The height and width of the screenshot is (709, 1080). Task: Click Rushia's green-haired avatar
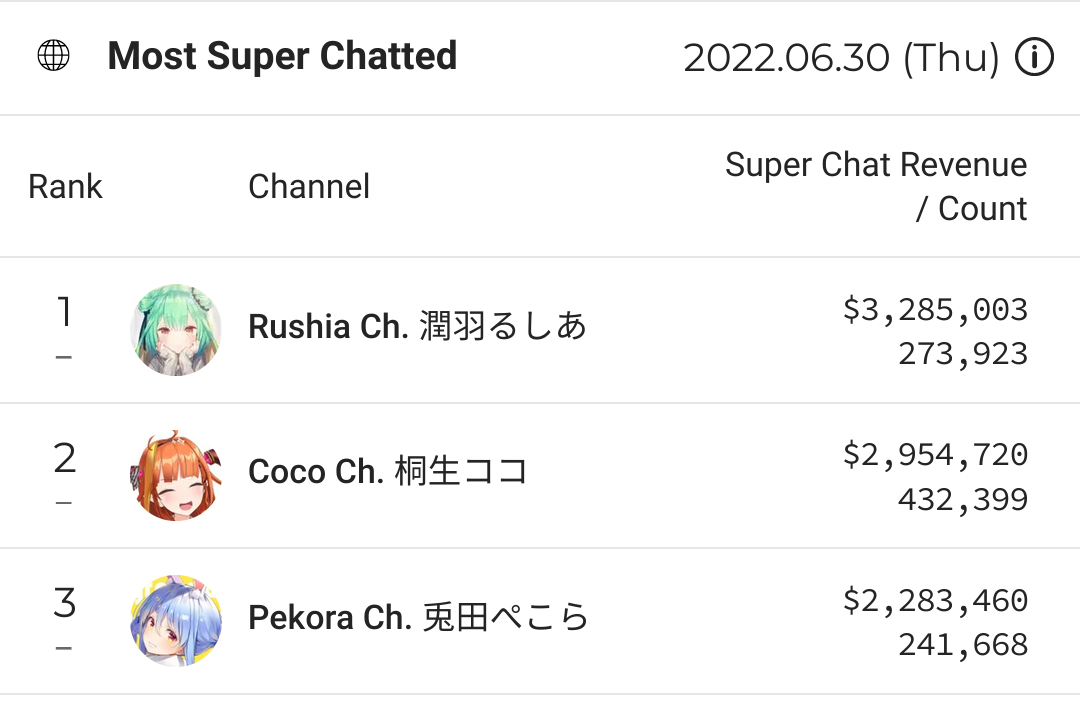tap(176, 329)
